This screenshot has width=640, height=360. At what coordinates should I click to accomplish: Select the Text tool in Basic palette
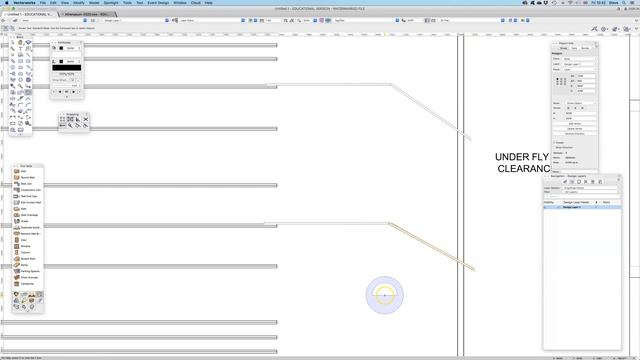point(20,49)
